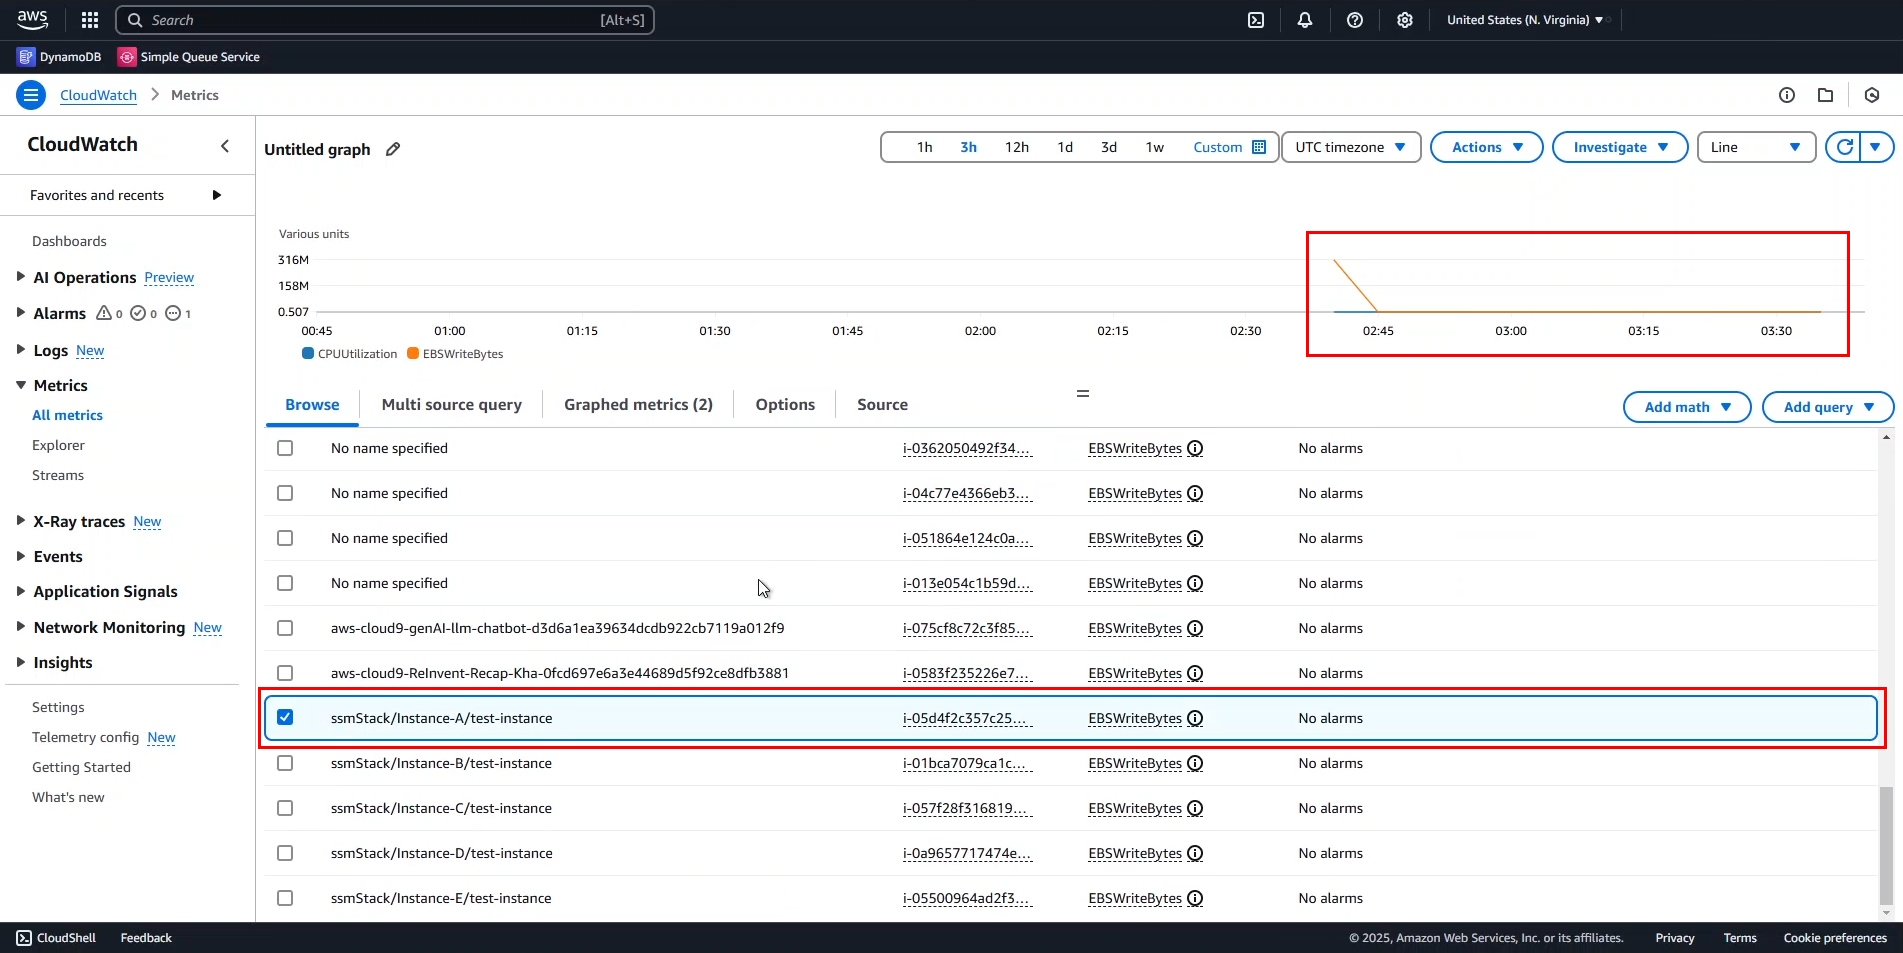
Task: Switch to the Graphed metrics (2) tab
Action: pos(638,404)
